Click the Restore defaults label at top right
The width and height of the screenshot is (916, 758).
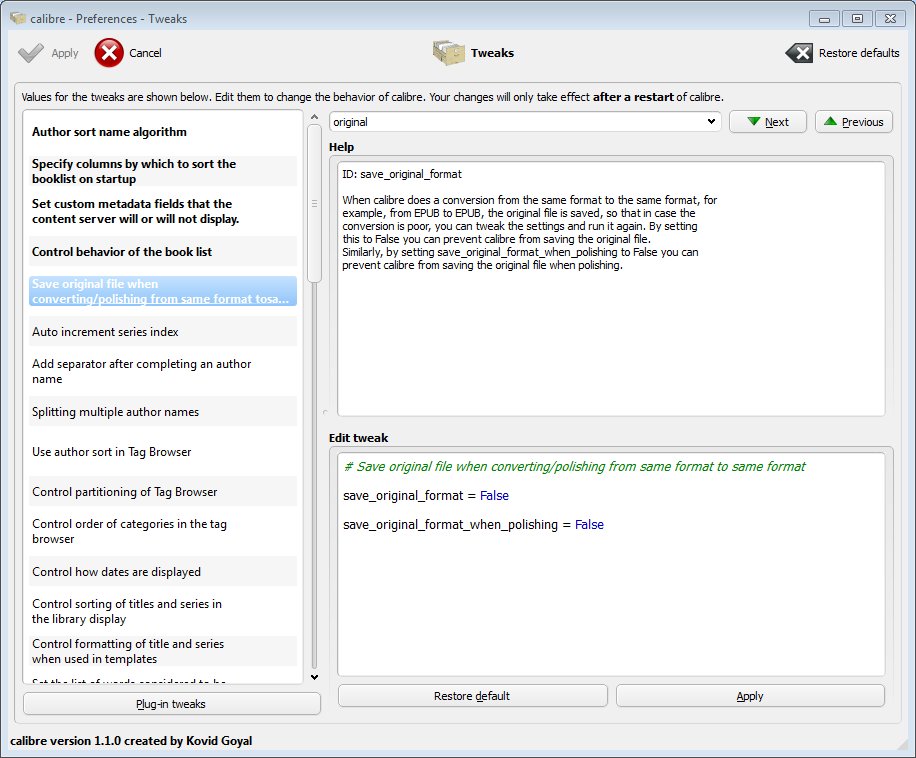(859, 53)
